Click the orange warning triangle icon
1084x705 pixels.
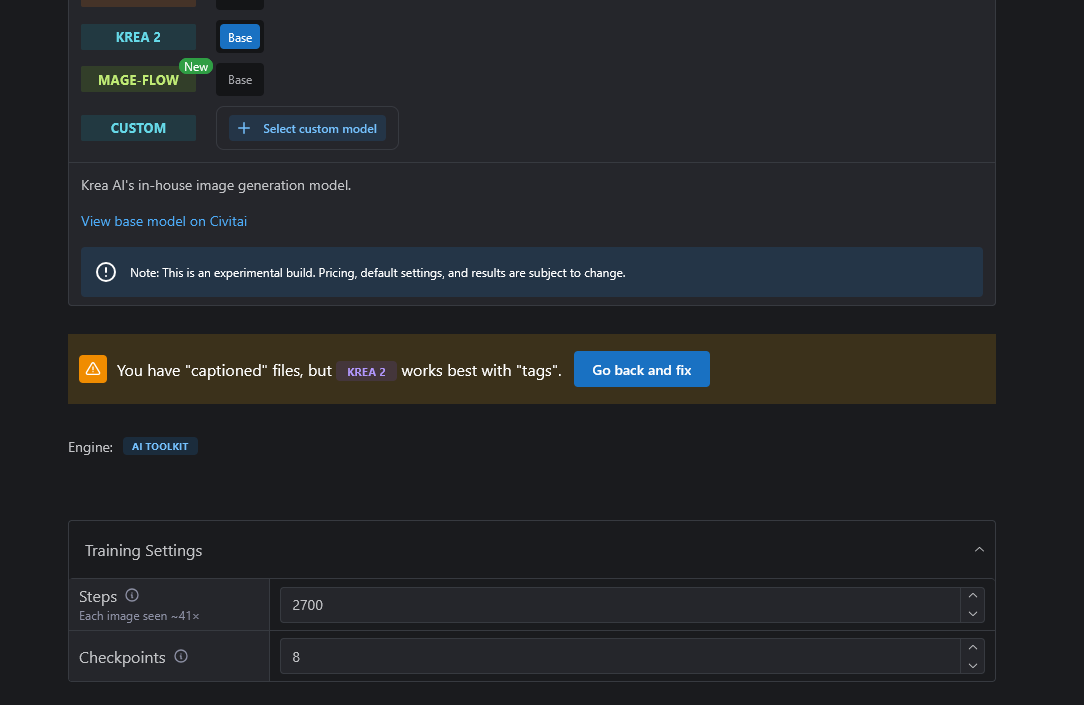93,369
